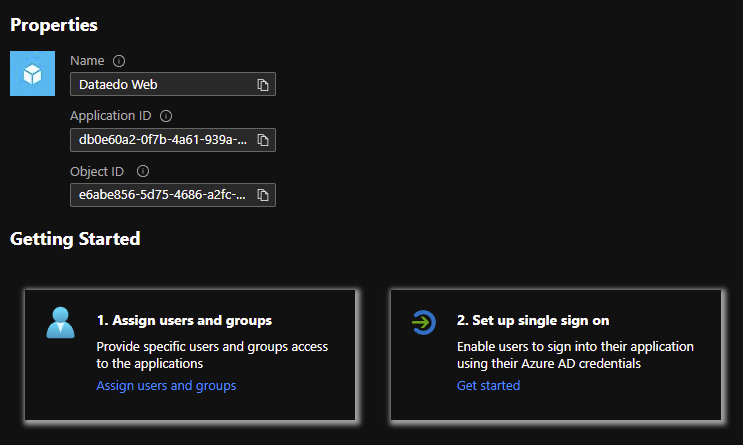Select the Name field containing Dataedo Web
The height and width of the screenshot is (445, 743).
[160, 85]
